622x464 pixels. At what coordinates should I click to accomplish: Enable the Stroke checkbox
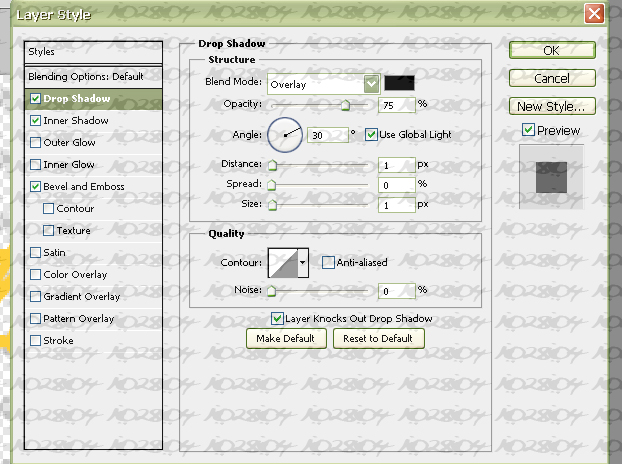35,340
